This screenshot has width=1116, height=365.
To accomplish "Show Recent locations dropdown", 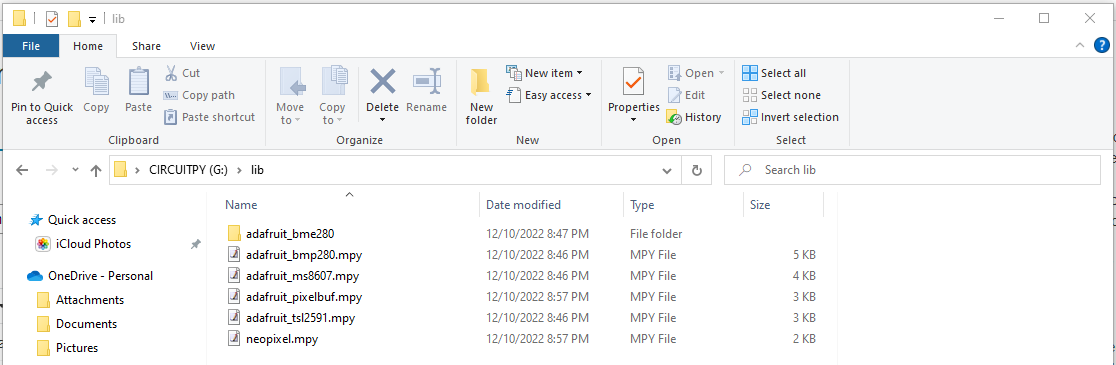I will [x=75, y=171].
